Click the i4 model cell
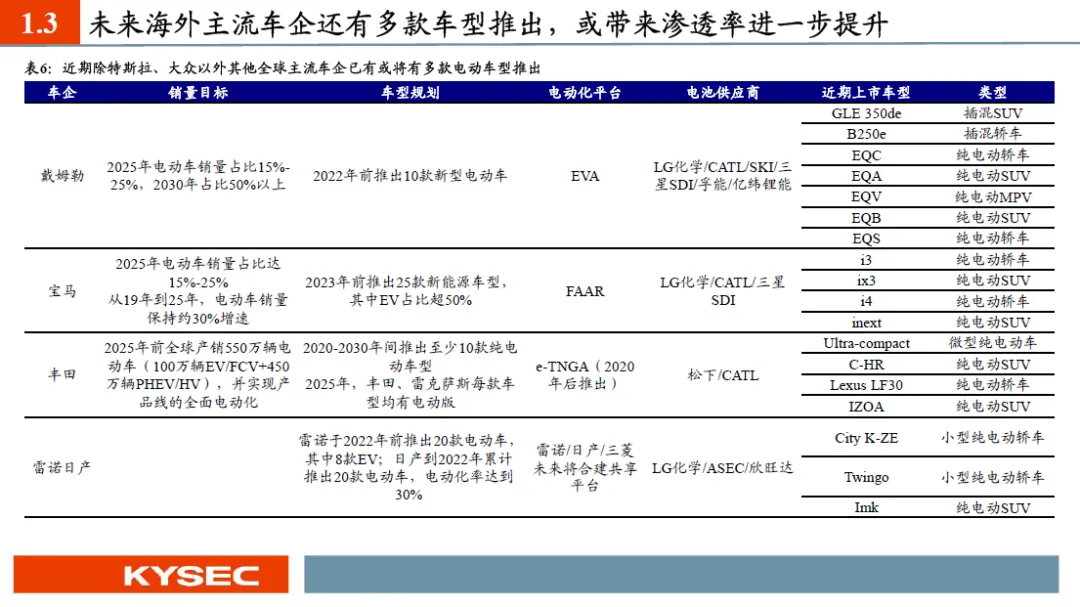The height and width of the screenshot is (607, 1080). tap(866, 302)
